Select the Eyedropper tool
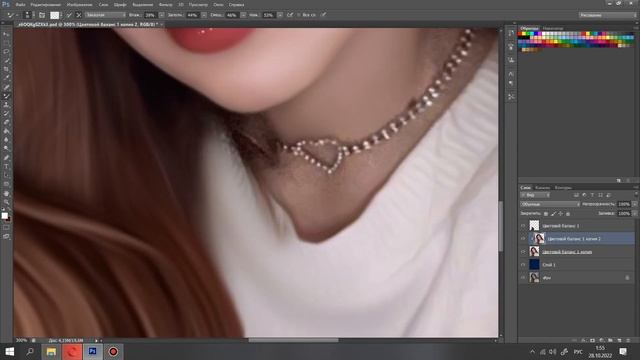 coord(6,78)
